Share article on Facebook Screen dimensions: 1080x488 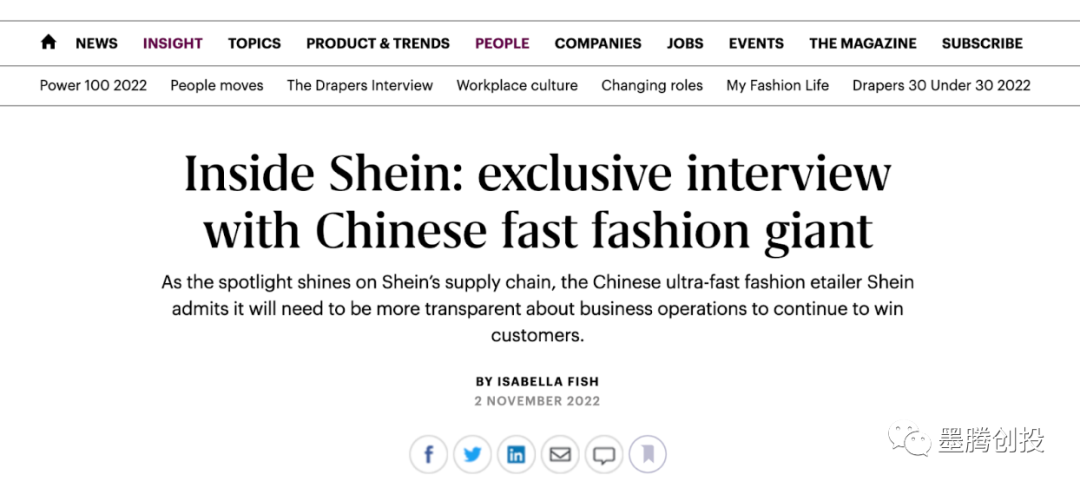point(429,455)
